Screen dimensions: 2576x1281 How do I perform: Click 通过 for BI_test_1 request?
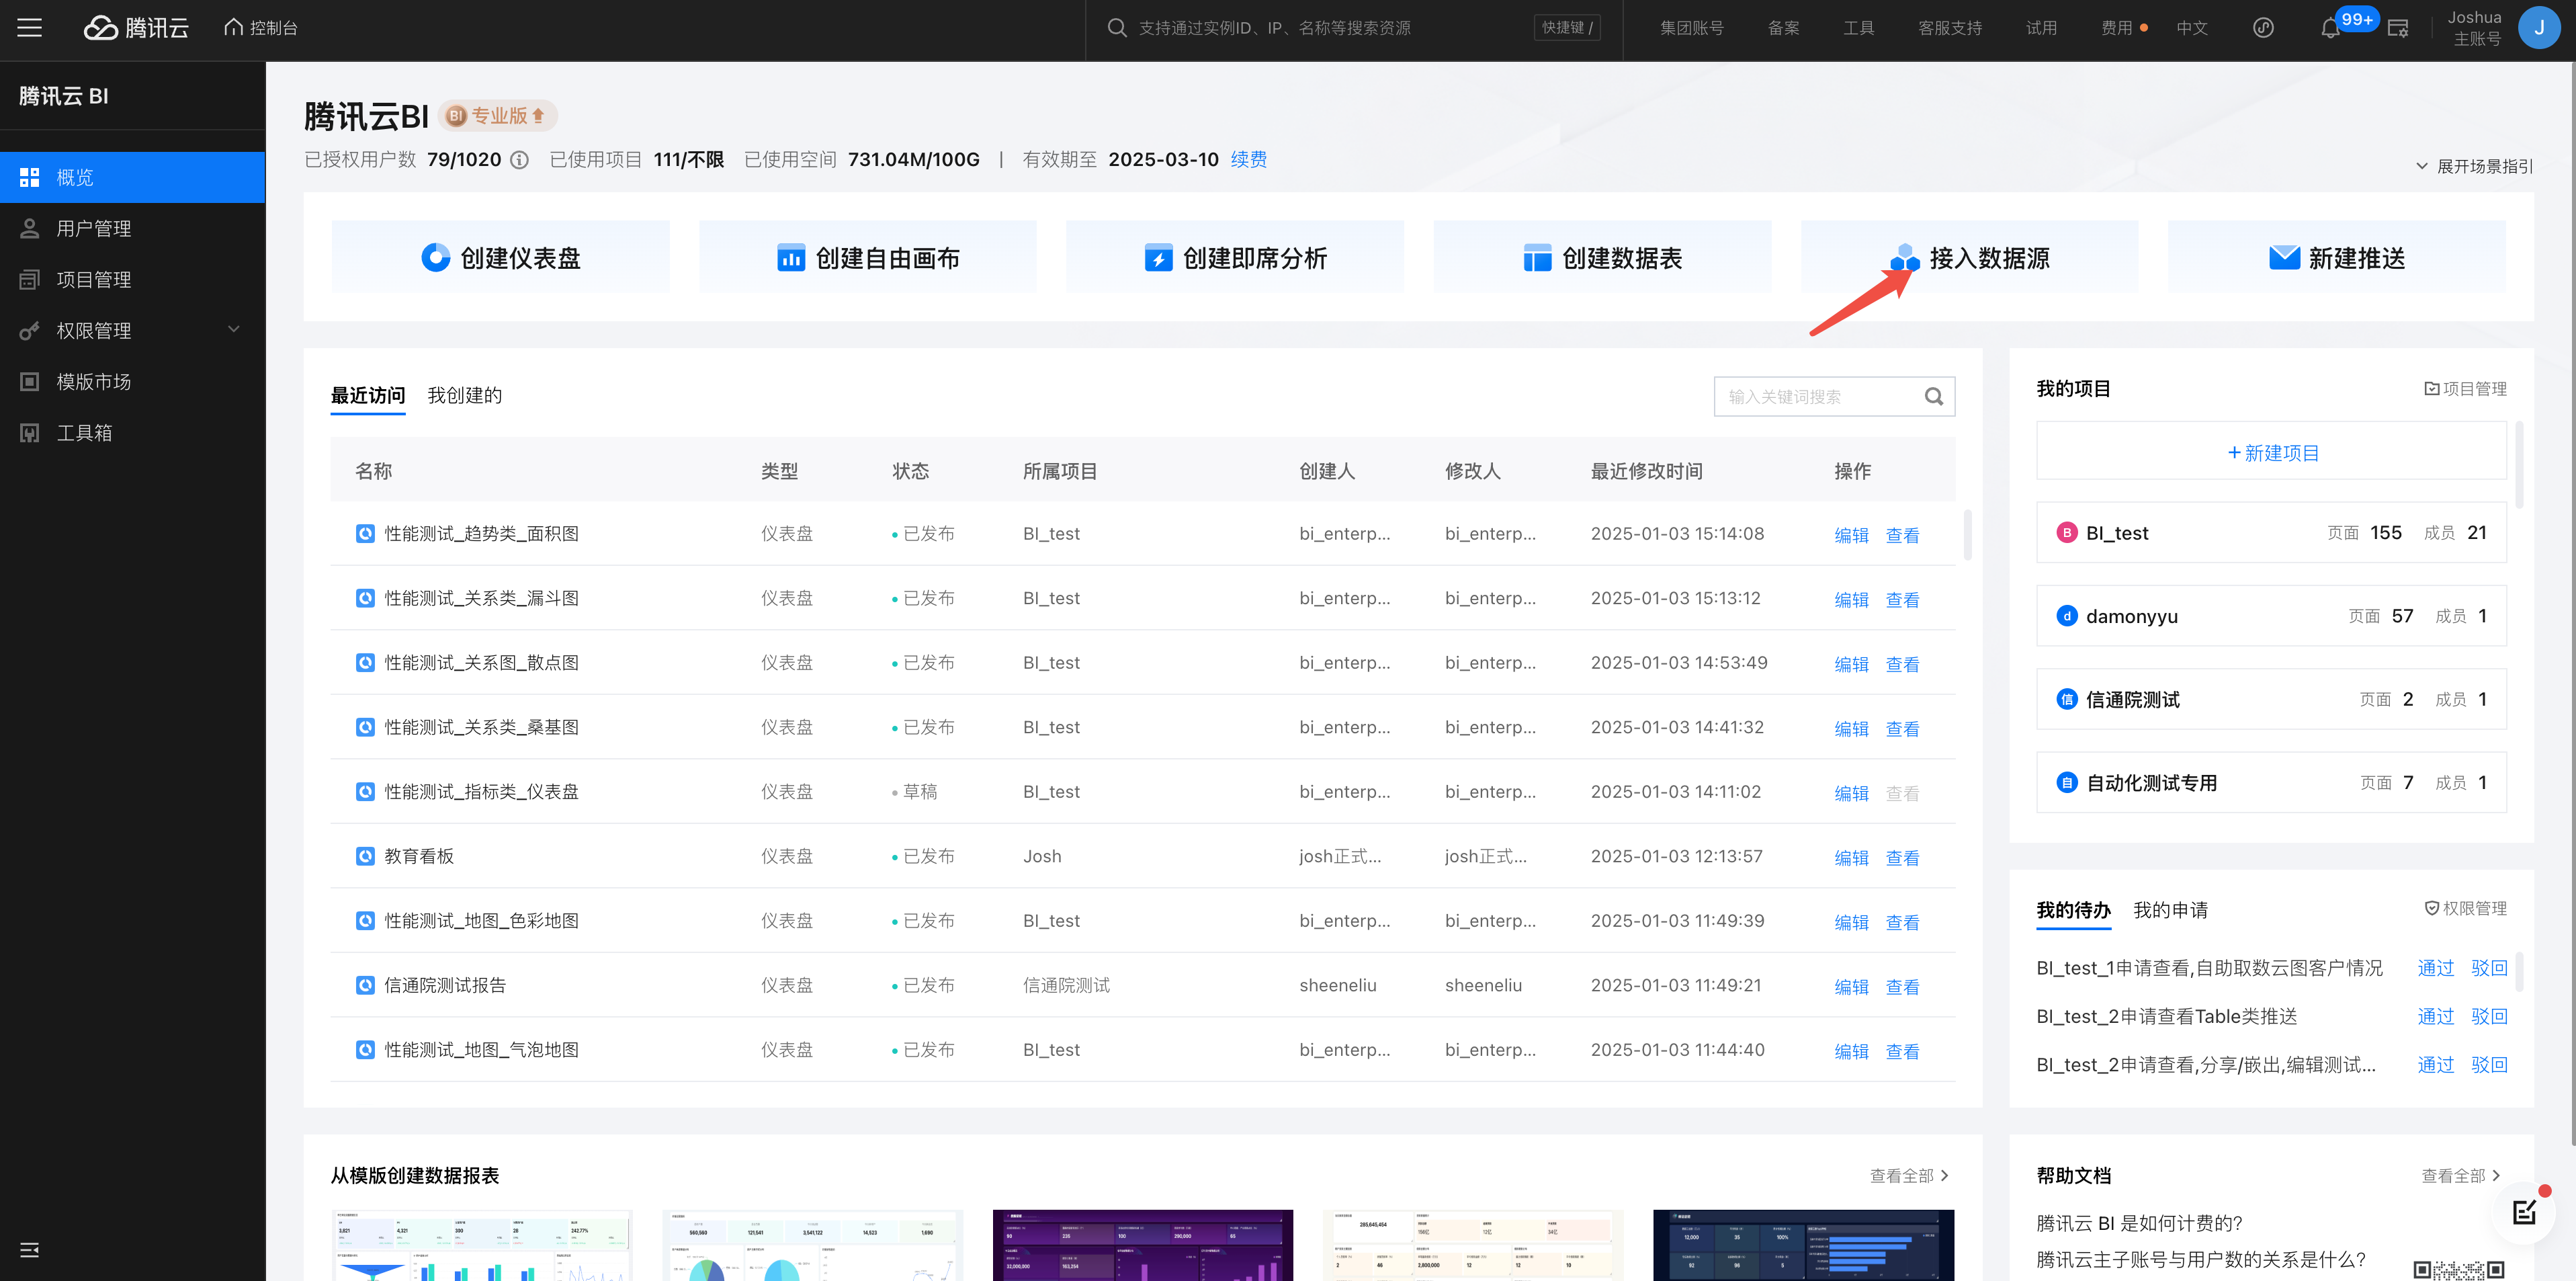[2435, 968]
